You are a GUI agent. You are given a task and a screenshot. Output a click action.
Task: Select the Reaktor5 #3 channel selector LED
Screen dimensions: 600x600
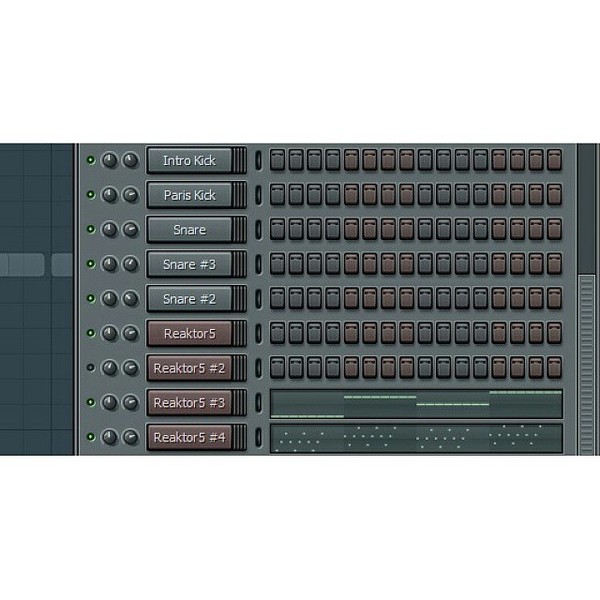tap(259, 403)
